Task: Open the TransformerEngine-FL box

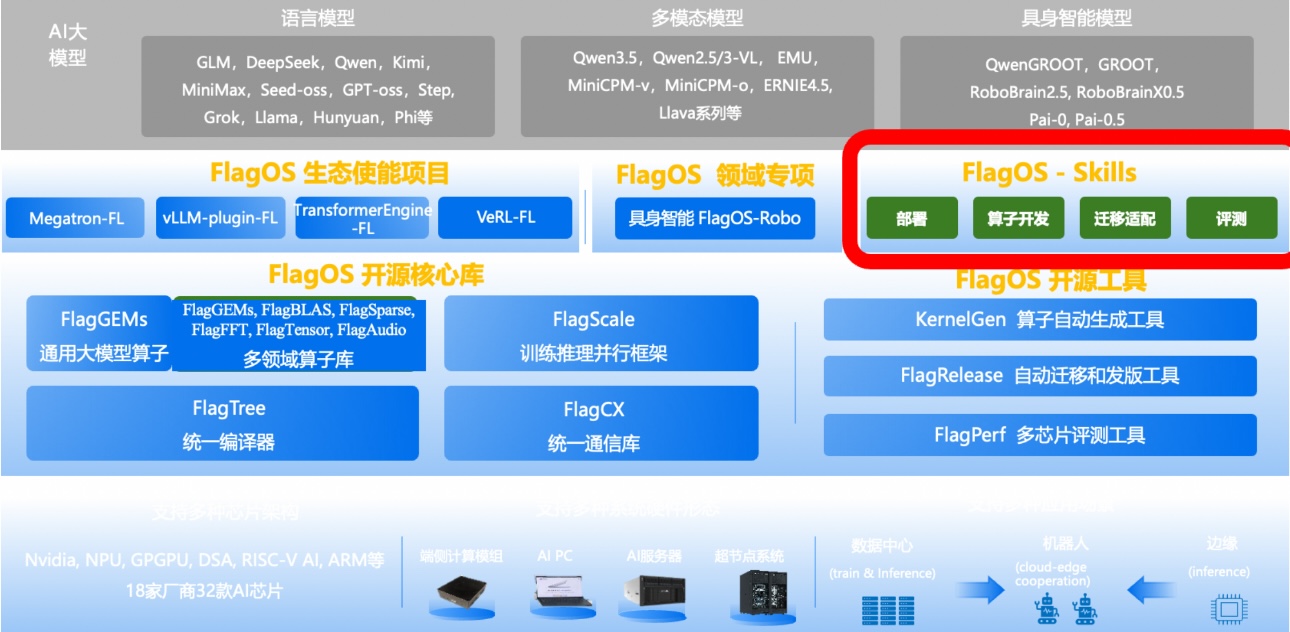Action: [x=362, y=218]
